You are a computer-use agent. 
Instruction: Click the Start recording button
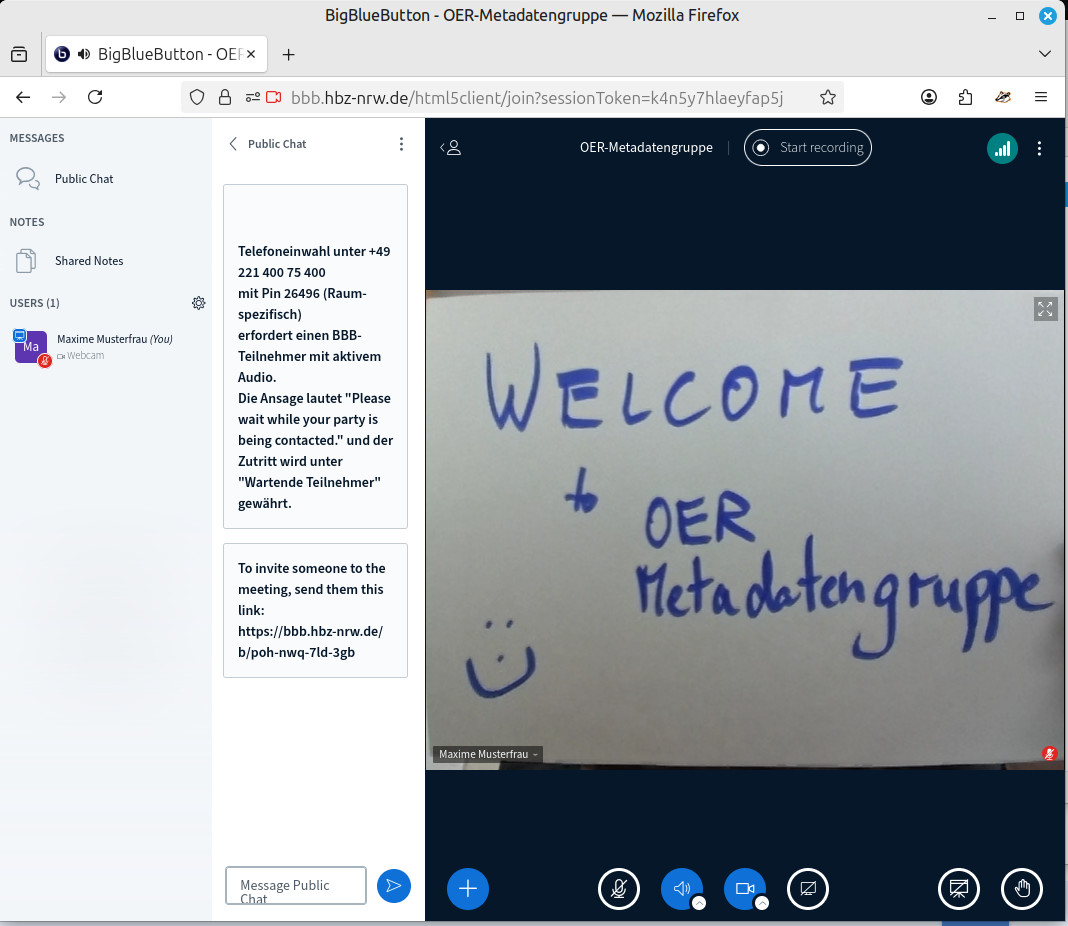pos(808,148)
